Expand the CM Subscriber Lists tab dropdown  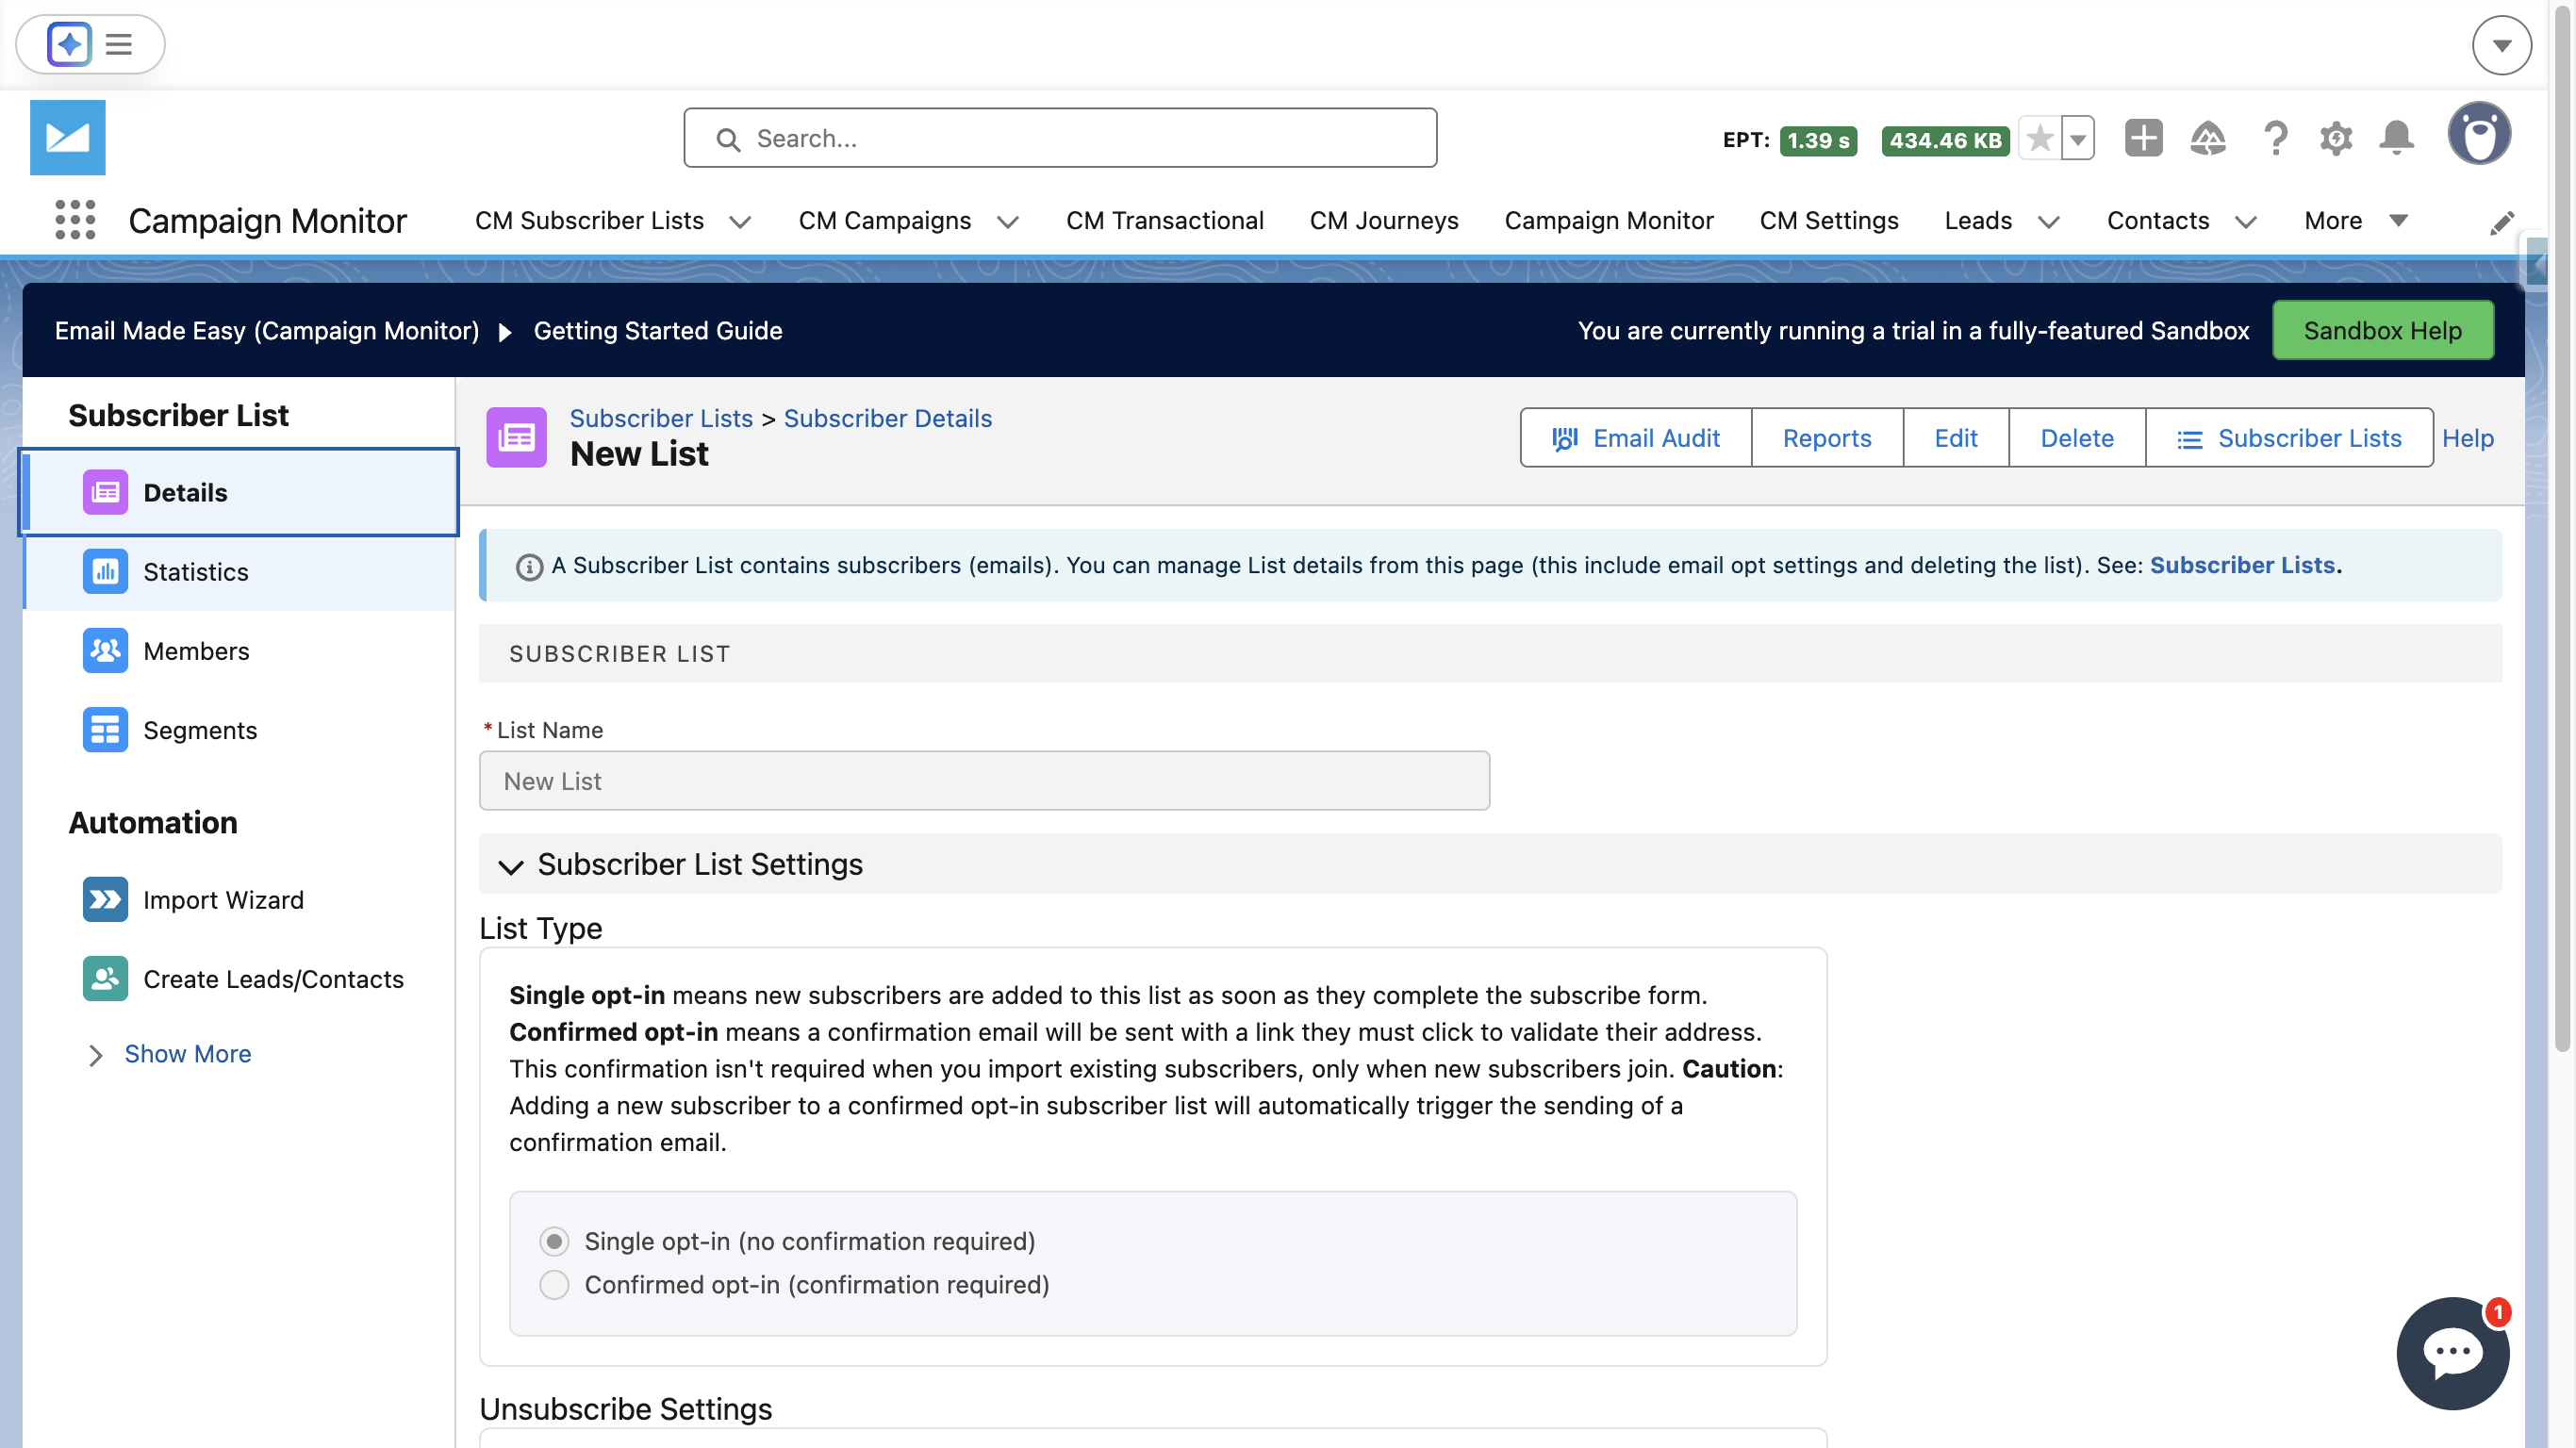pyautogui.click(x=739, y=222)
